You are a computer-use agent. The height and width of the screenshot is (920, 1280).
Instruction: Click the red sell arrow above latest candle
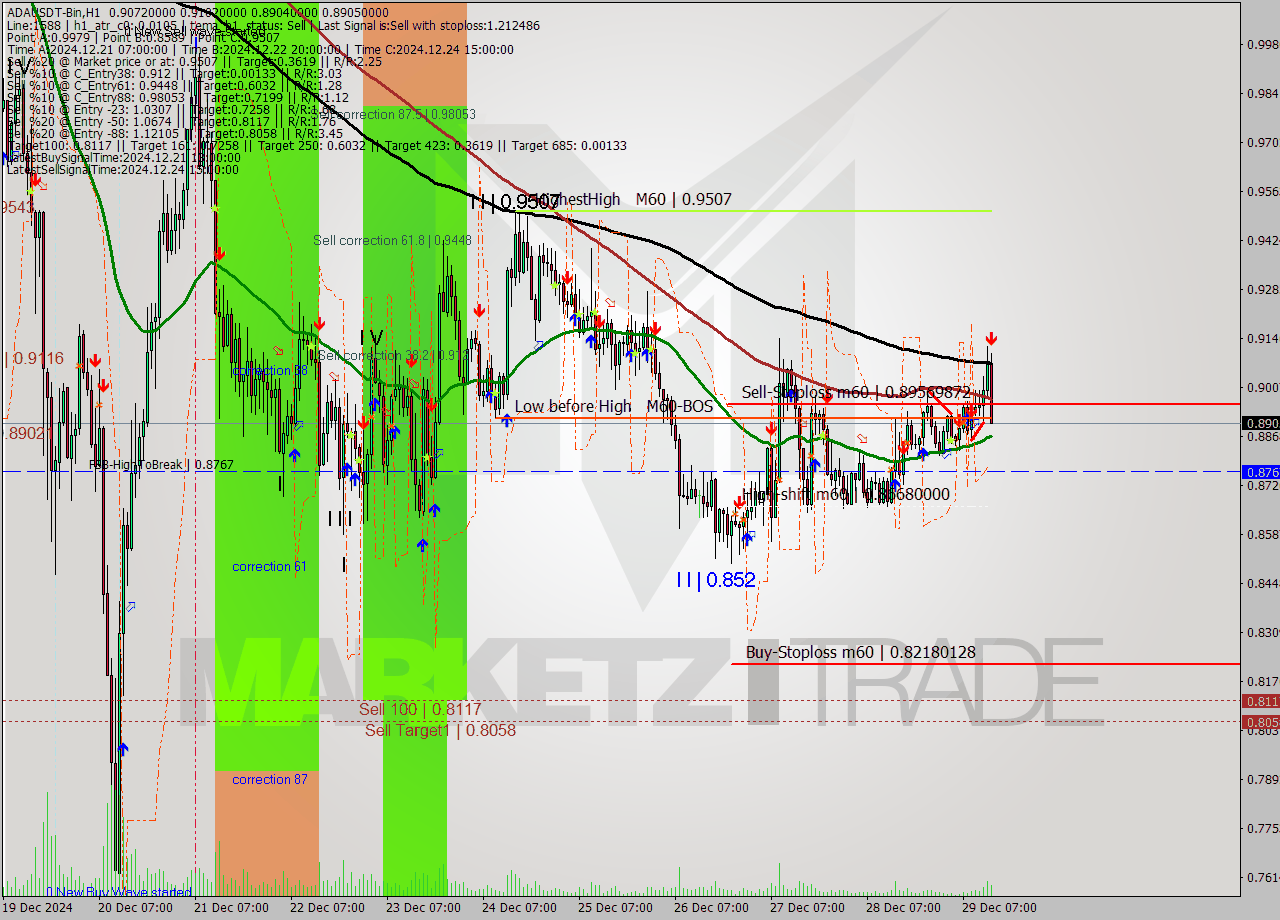[x=991, y=339]
